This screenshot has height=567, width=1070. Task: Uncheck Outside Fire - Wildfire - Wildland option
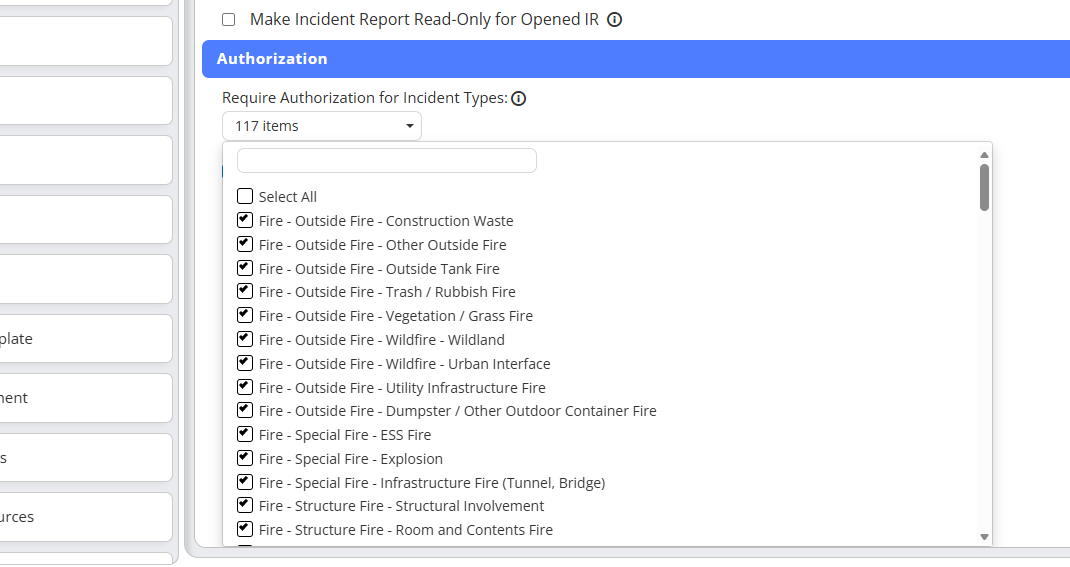[x=245, y=340]
